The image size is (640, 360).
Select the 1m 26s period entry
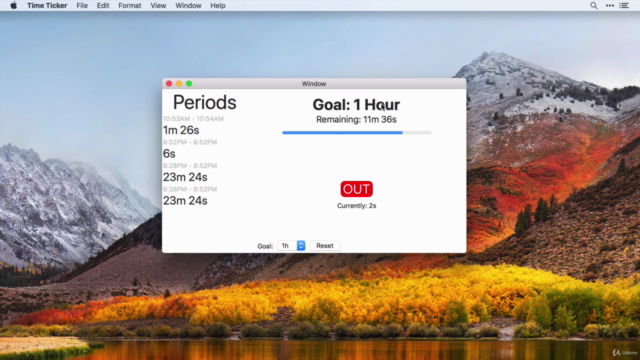(181, 130)
